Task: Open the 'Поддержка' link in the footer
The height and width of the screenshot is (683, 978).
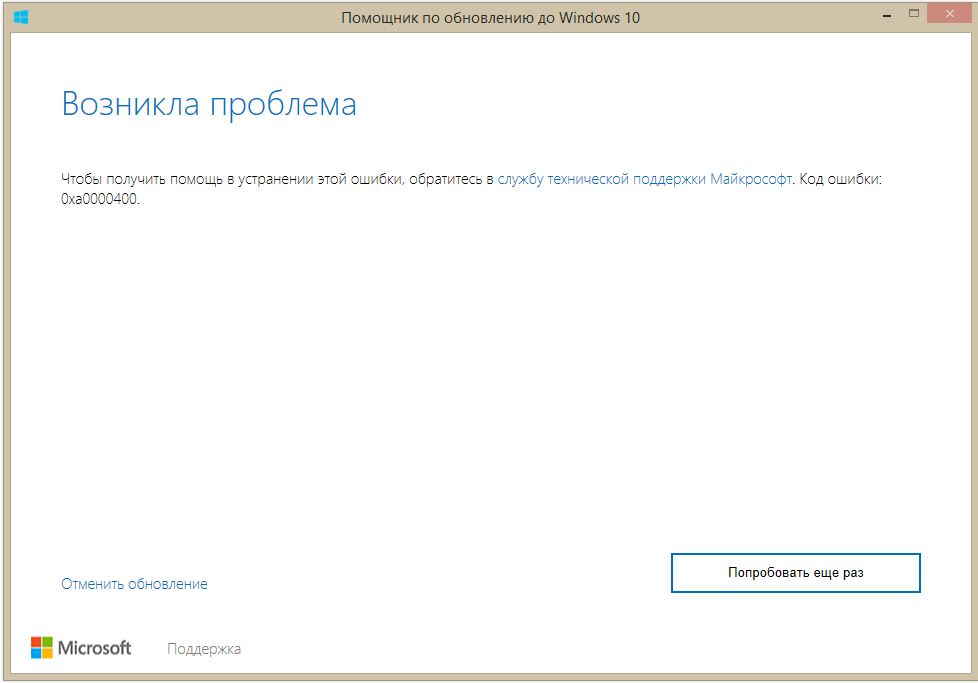Action: click(204, 649)
